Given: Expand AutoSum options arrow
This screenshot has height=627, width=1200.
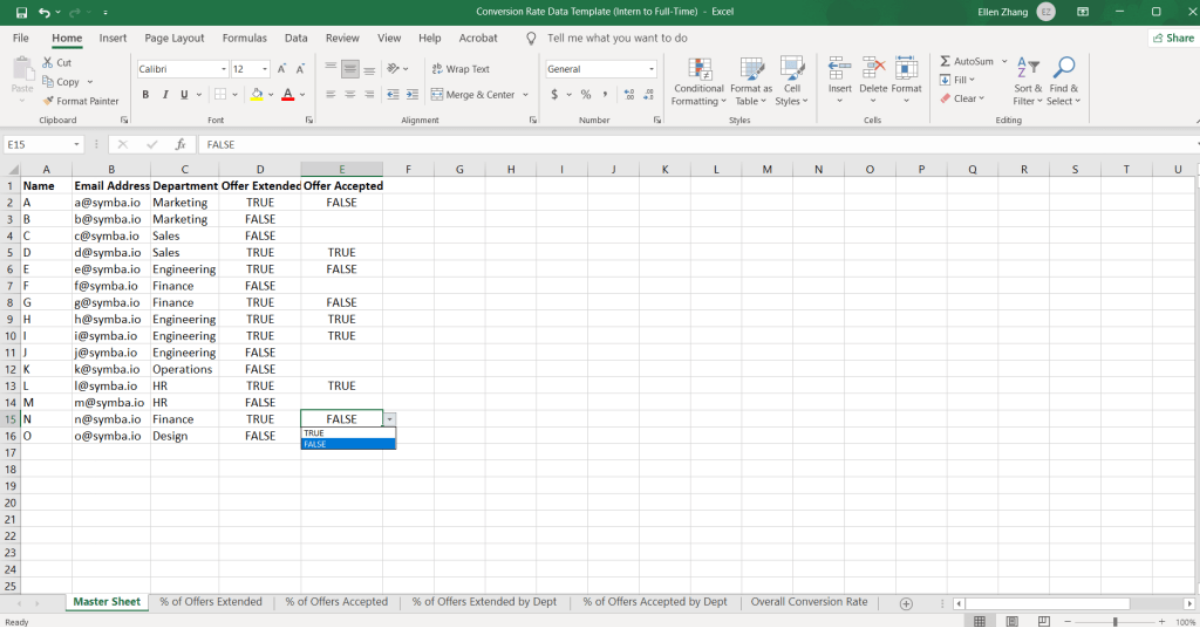Looking at the screenshot, I should point(1004,61).
